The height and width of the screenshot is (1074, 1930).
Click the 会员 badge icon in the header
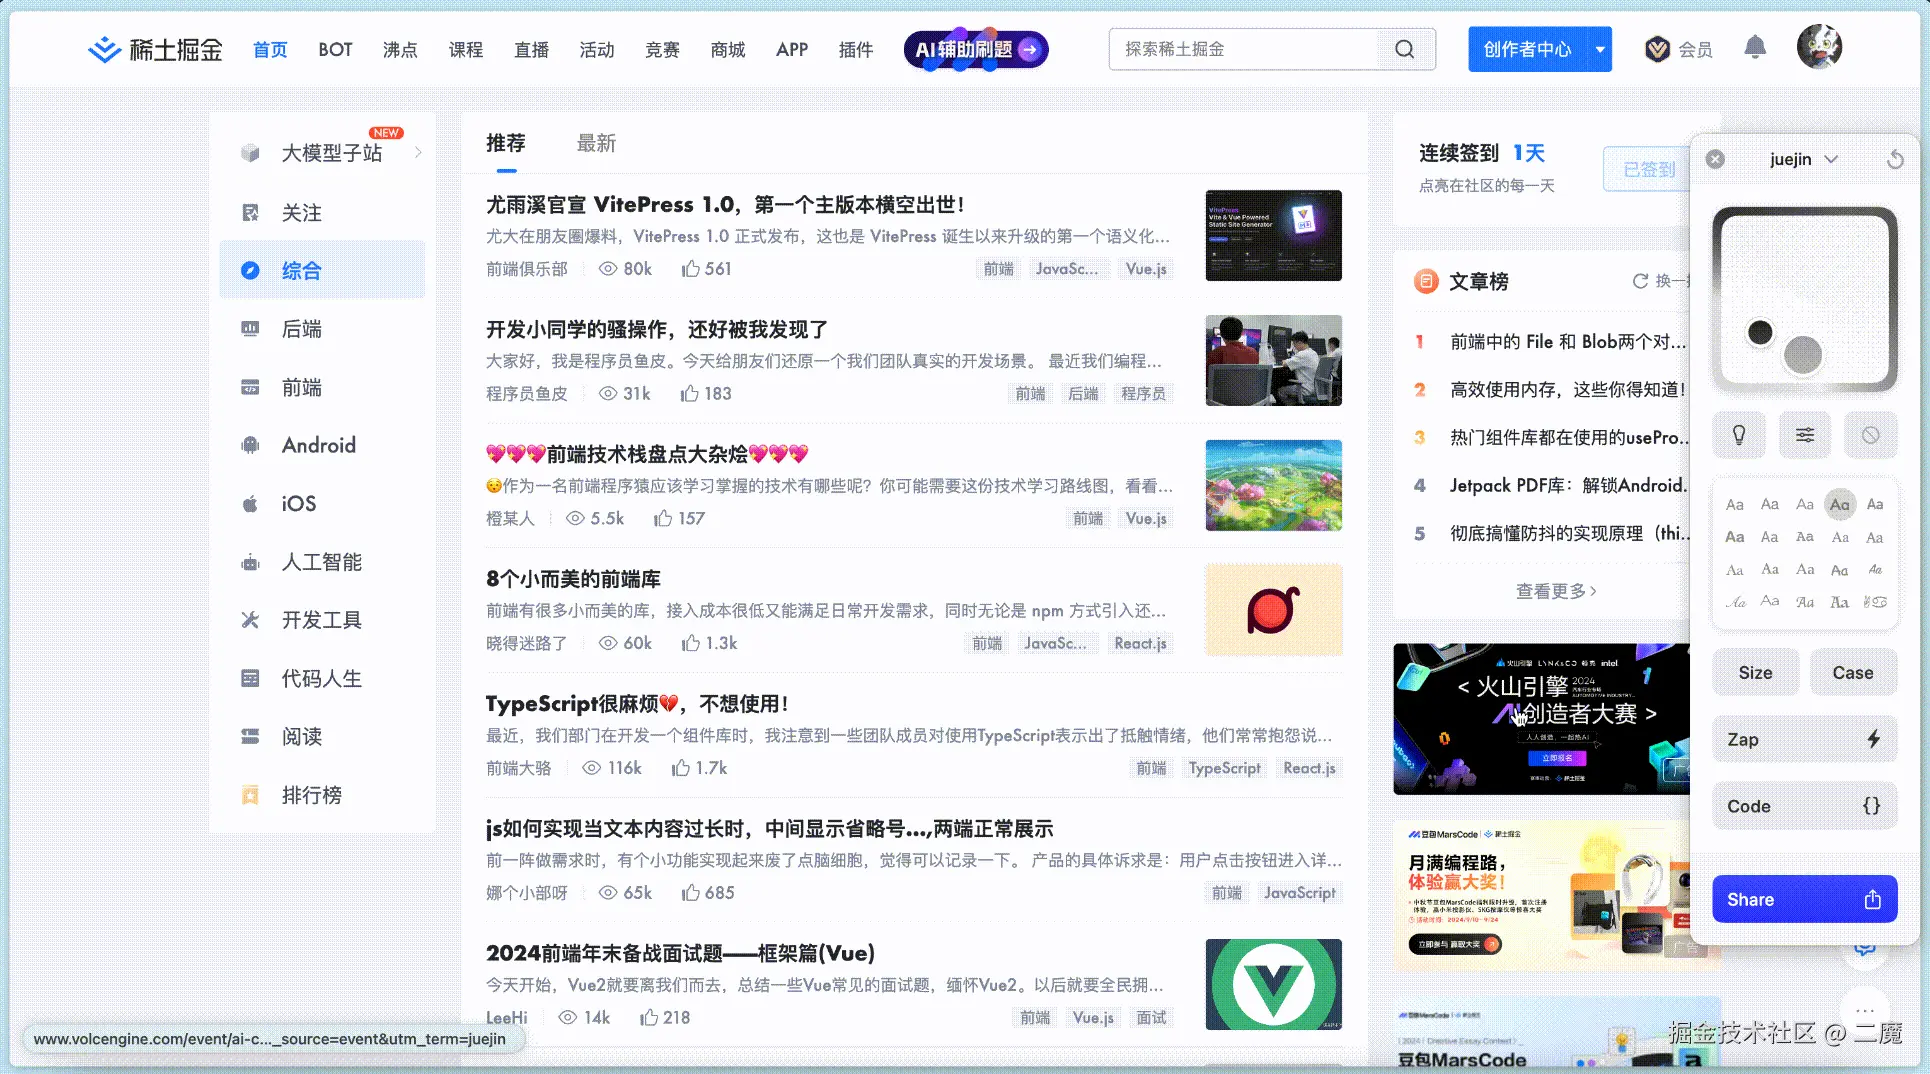click(x=1655, y=47)
